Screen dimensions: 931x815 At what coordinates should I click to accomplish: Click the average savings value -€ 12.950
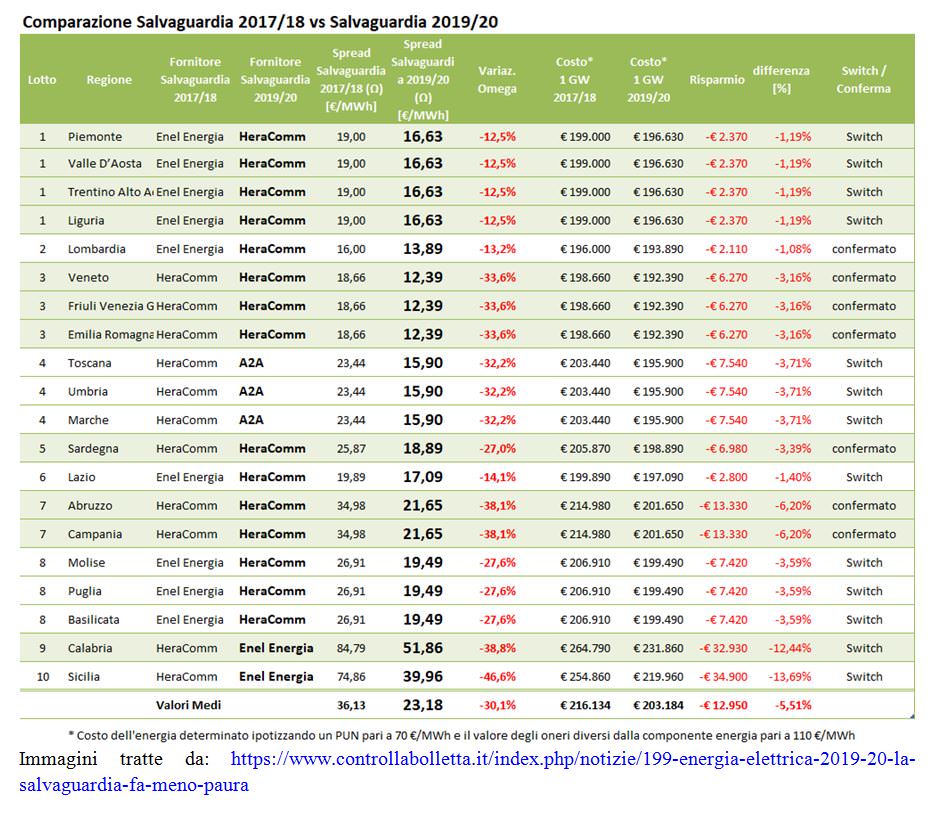tap(716, 705)
